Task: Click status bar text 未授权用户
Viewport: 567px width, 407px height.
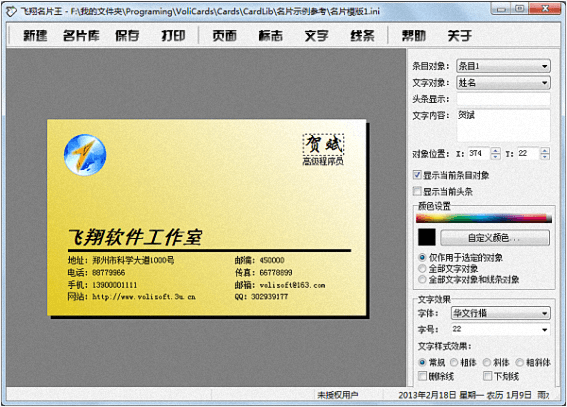Action: click(x=337, y=395)
